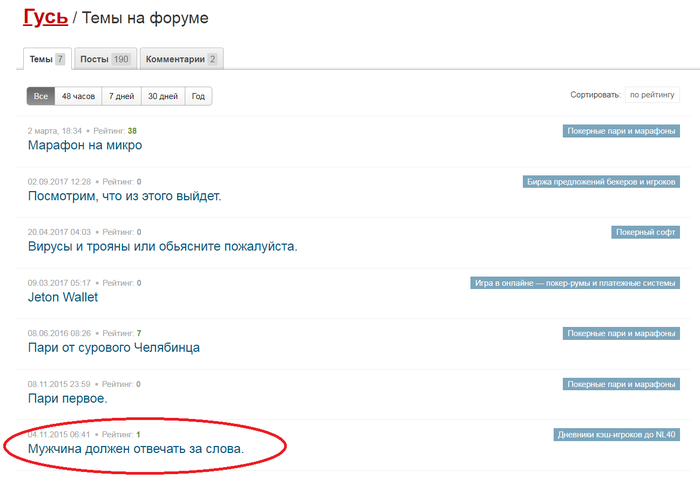The height and width of the screenshot is (479, 700).
Task: Switch to the Комментарии tab
Action: (181, 59)
